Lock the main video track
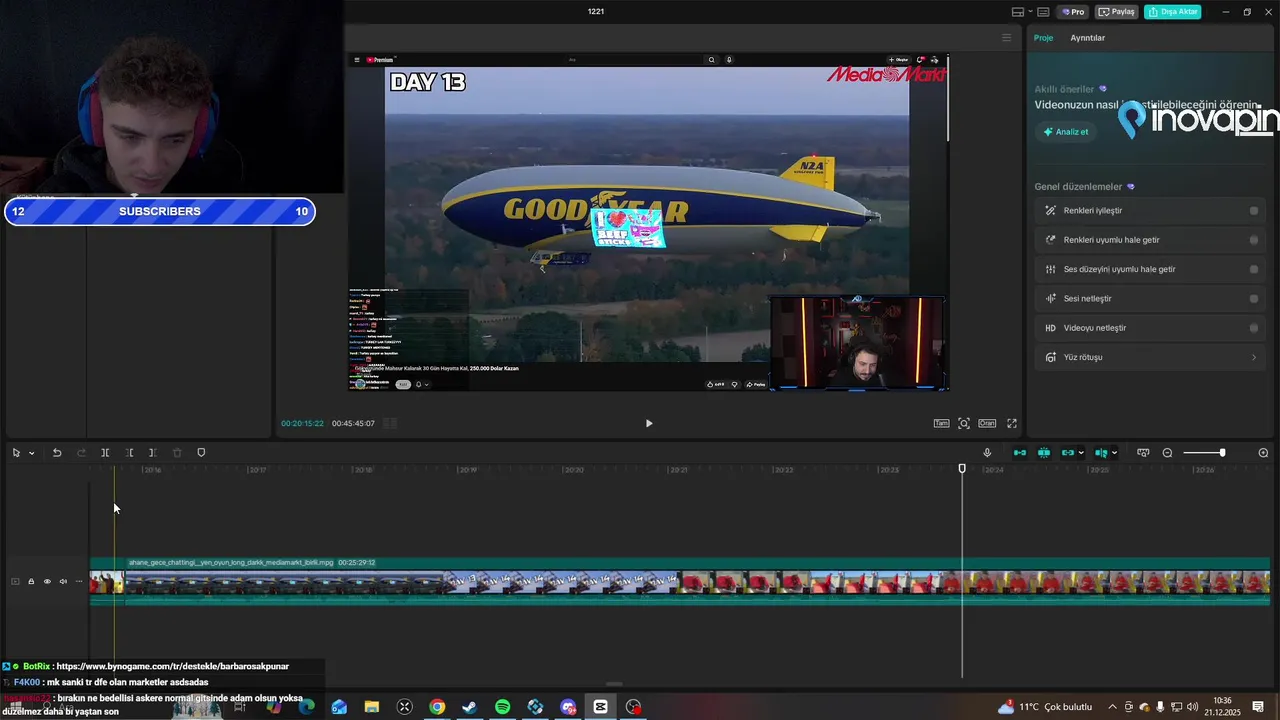Screen dimensions: 1280x720 pos(31,581)
